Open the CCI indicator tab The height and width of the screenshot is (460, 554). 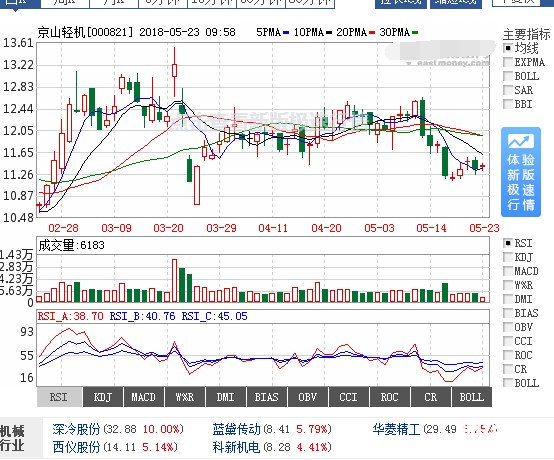(x=349, y=397)
